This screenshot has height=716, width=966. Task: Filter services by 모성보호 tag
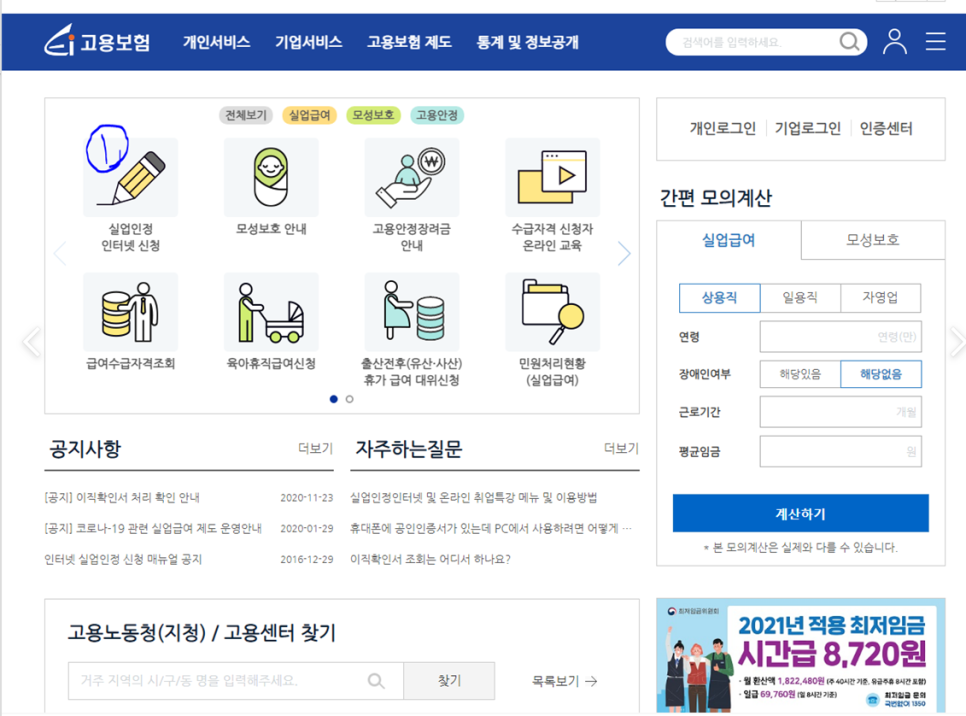[x=373, y=115]
